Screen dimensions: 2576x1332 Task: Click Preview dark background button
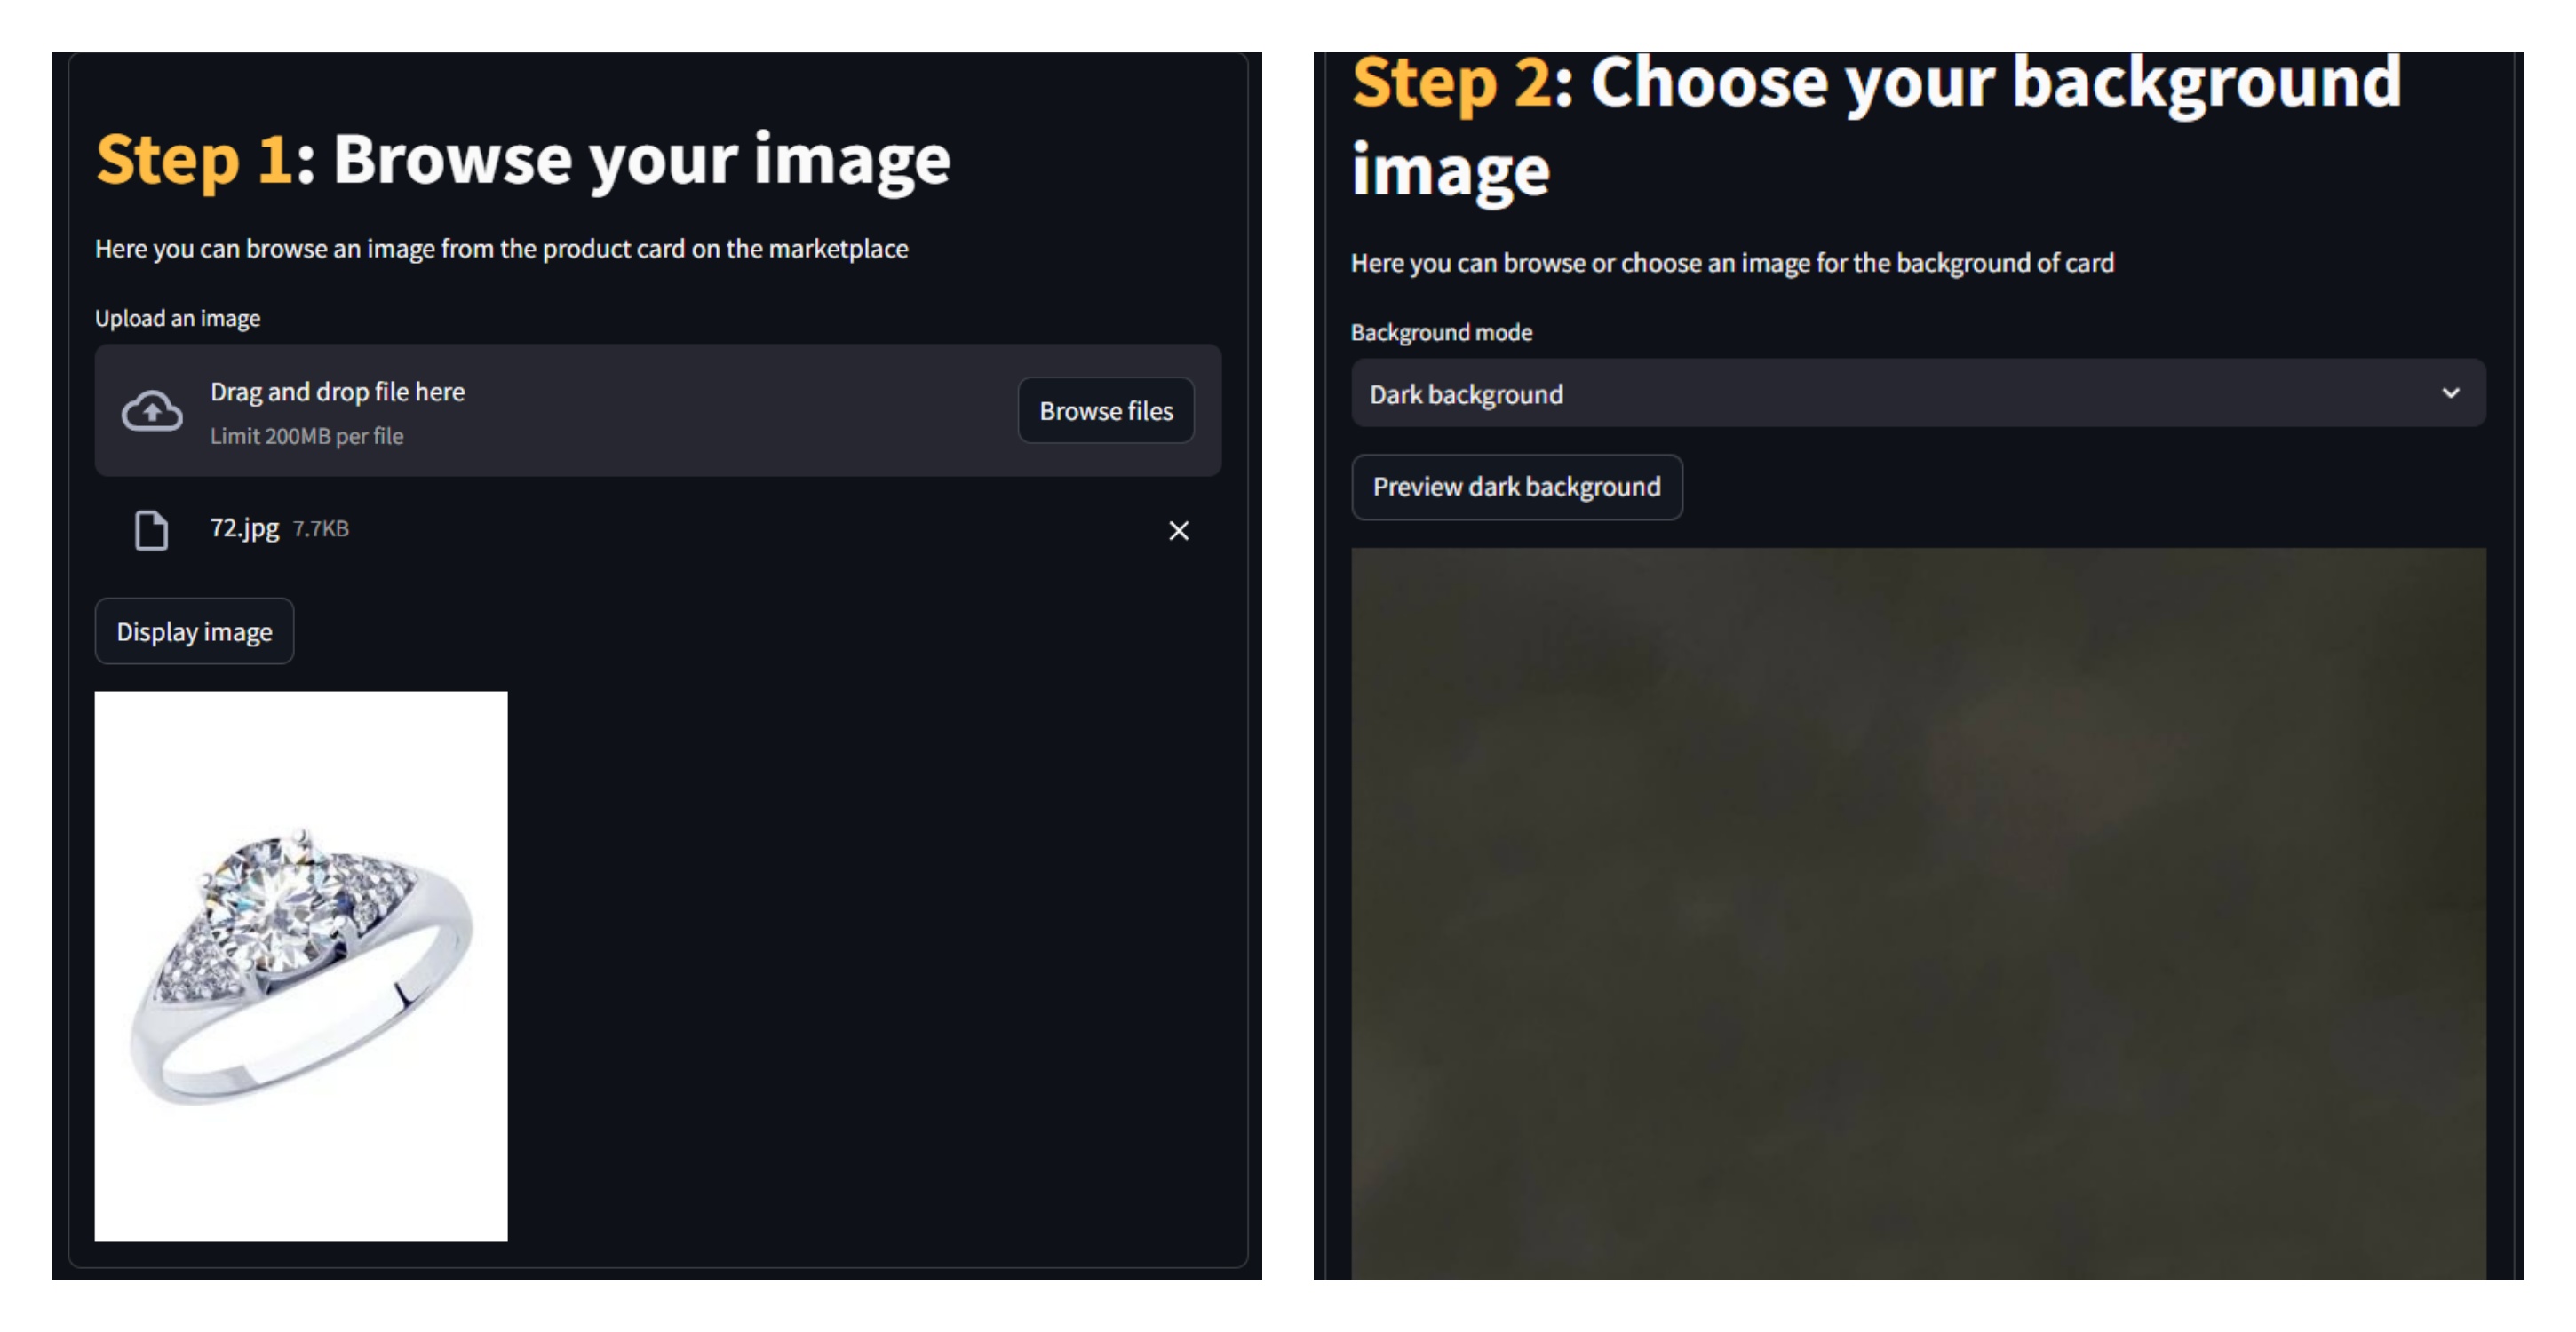[1516, 487]
